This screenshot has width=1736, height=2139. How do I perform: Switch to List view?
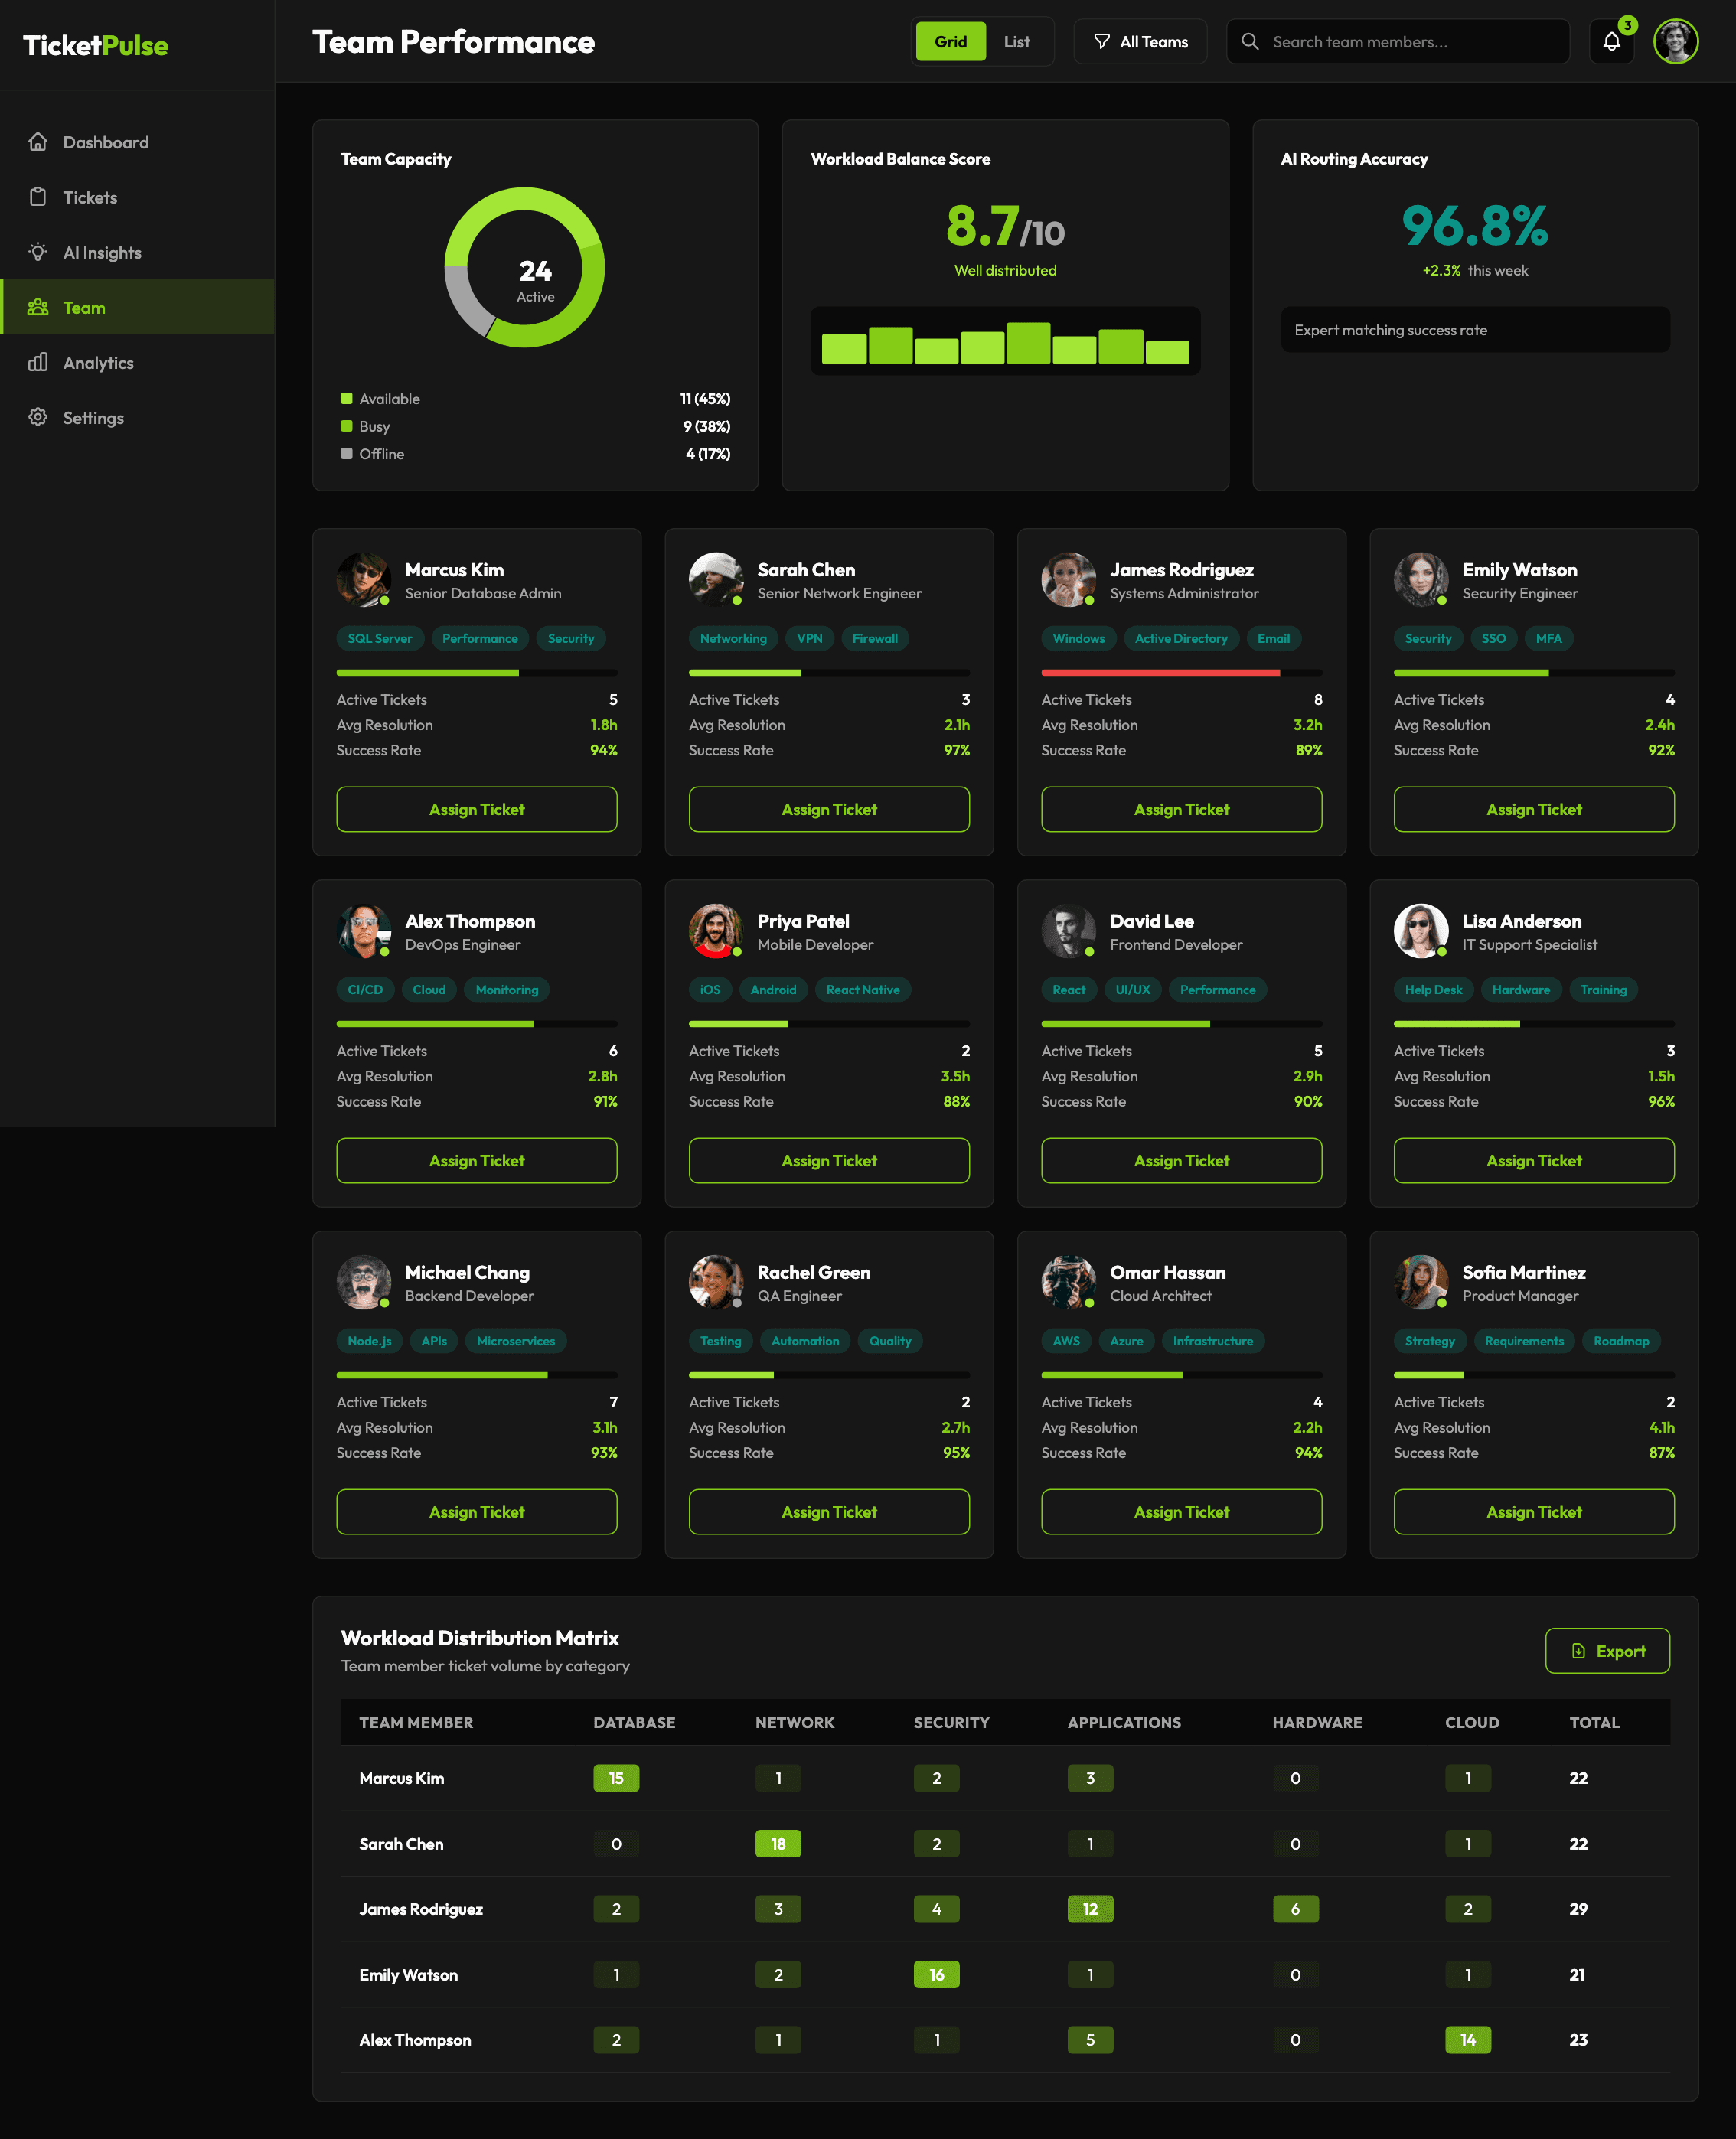pos(1016,42)
